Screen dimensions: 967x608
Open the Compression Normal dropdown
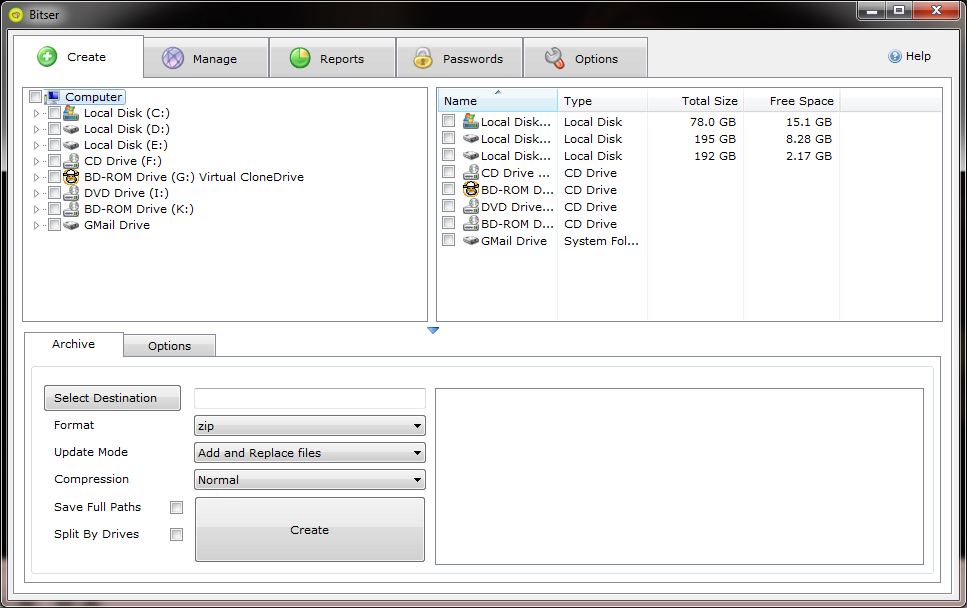[x=310, y=480]
